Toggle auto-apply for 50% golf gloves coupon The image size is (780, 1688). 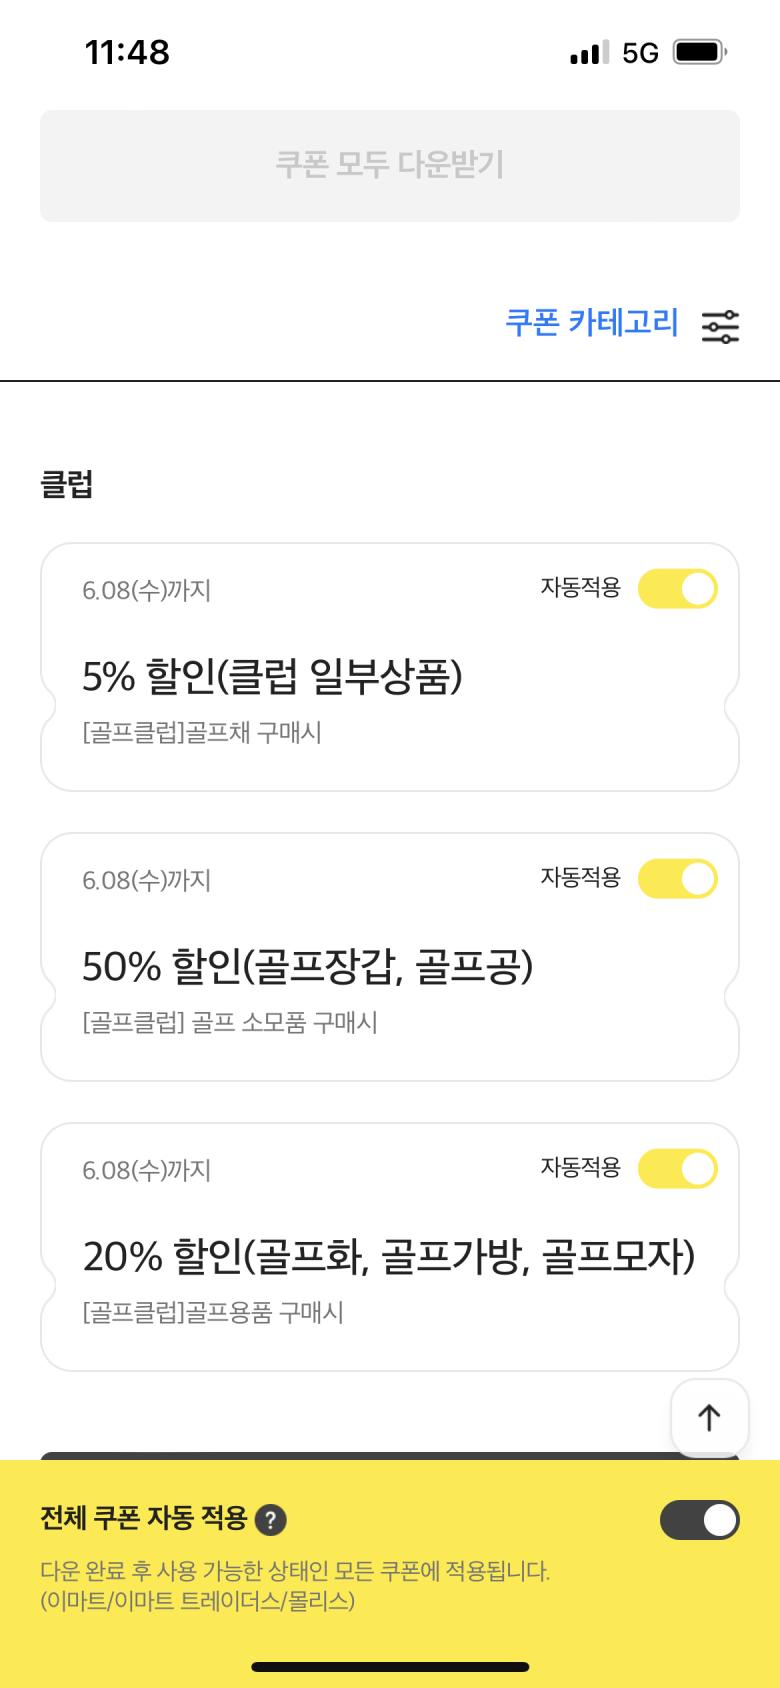[678, 879]
